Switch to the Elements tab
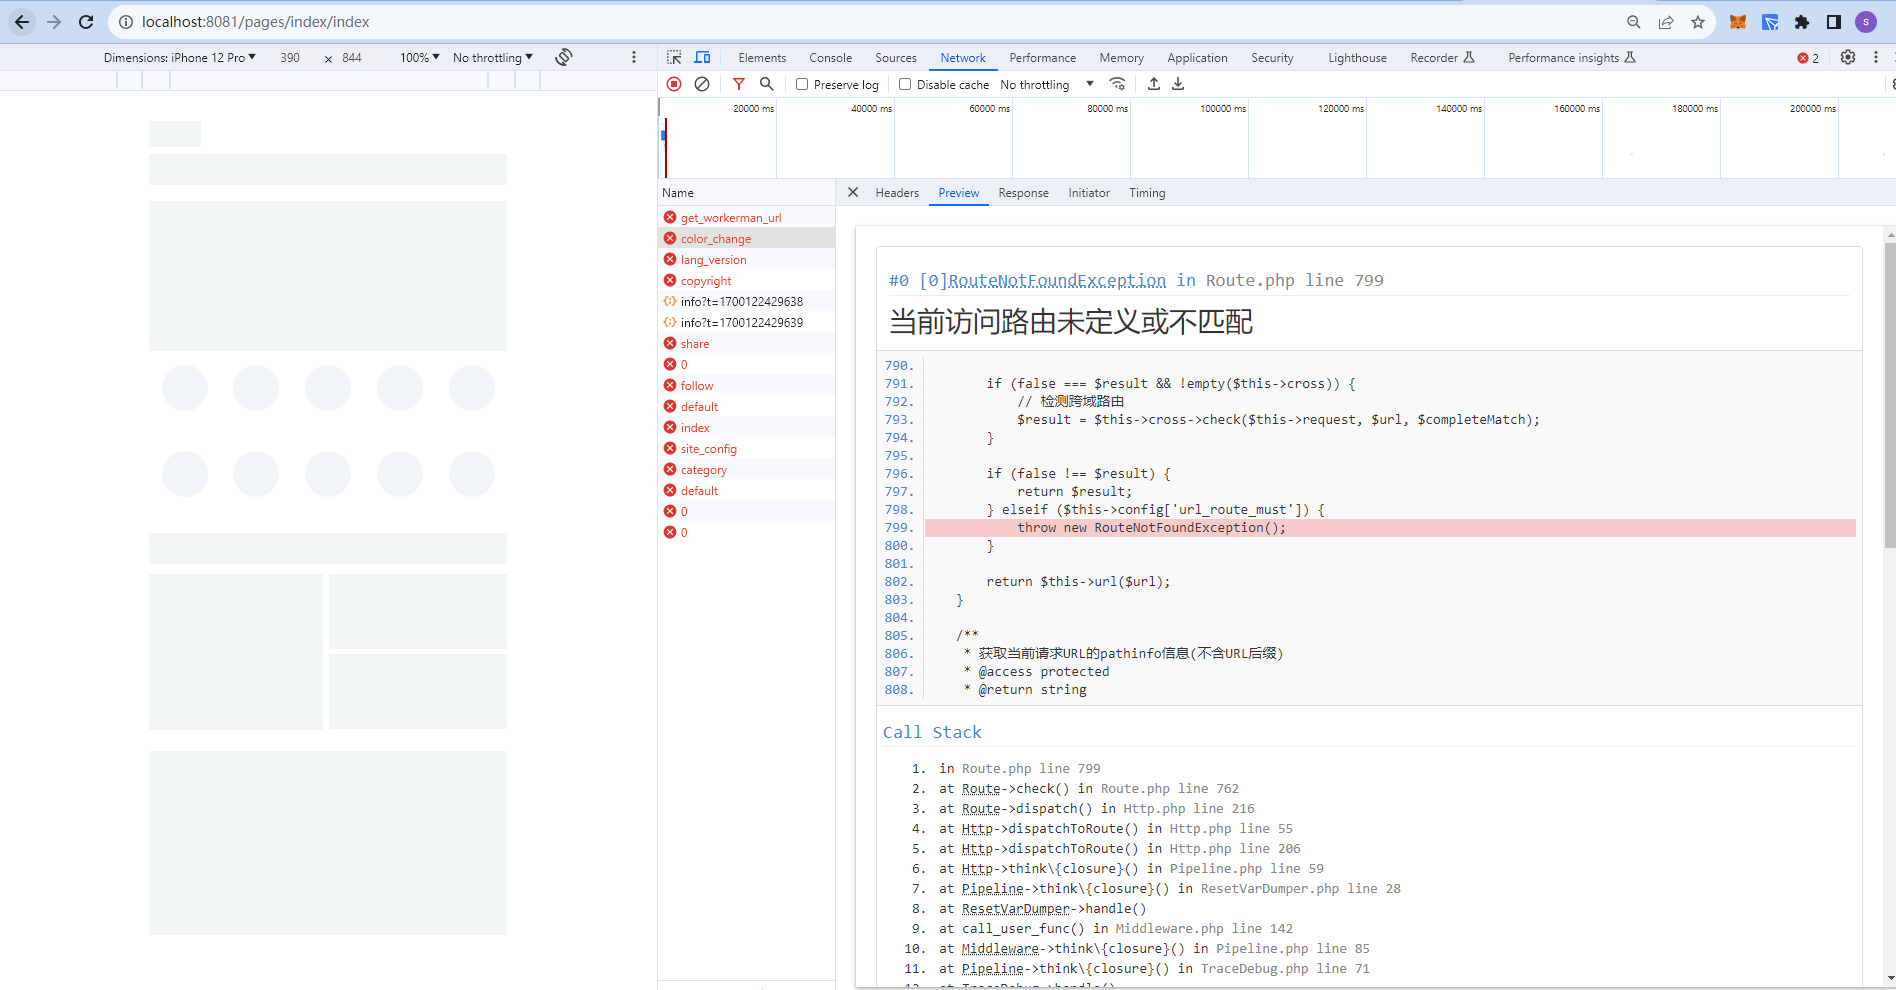Image resolution: width=1896 pixels, height=990 pixels. (x=762, y=58)
